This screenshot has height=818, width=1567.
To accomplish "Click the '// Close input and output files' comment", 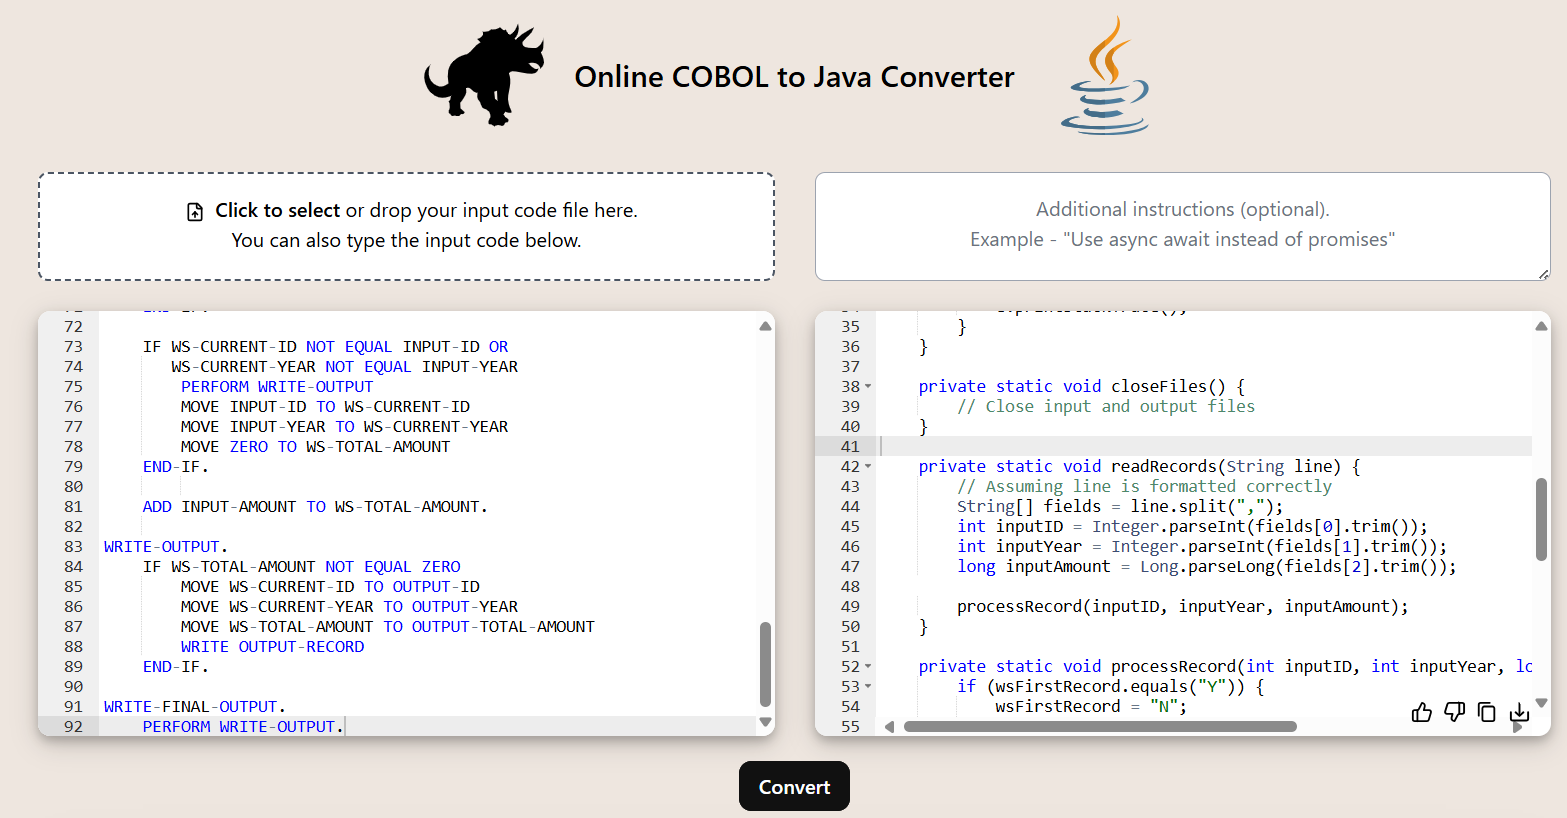I will coord(1106,407).
